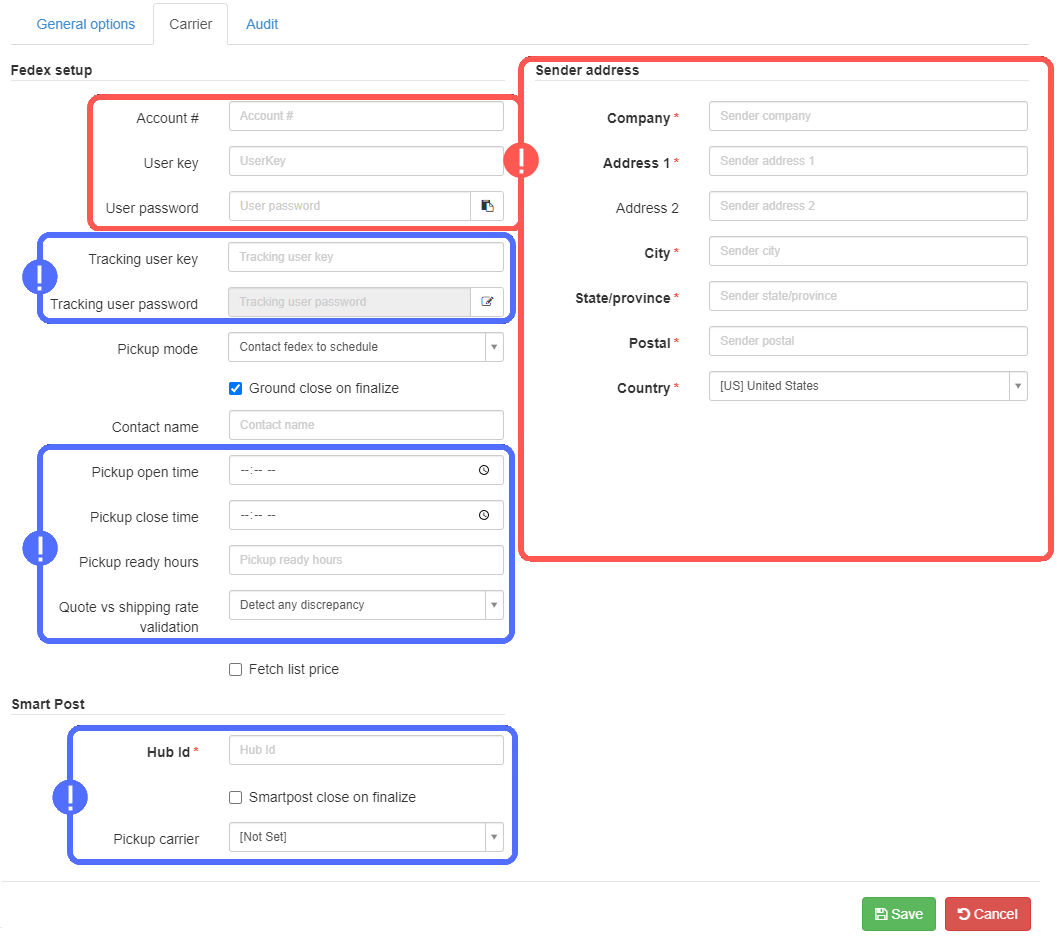Image resolution: width=1062 pixels, height=938 pixels.
Task: Click the Contact name label
Action: [x=155, y=427]
